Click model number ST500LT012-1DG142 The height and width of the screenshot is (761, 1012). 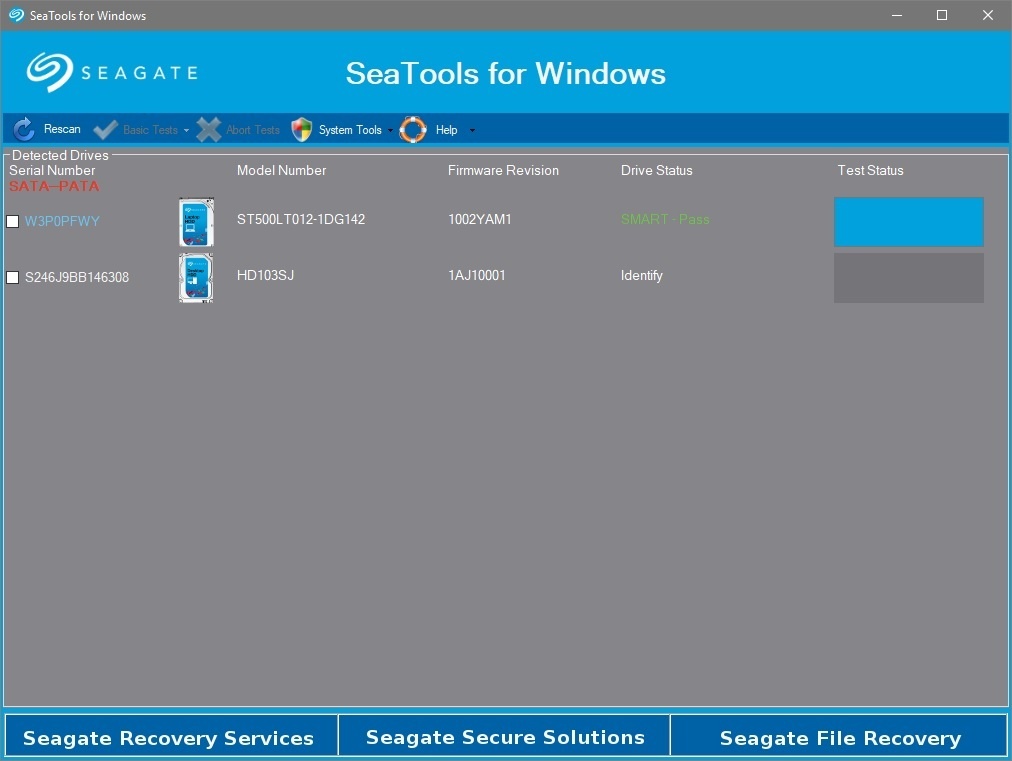coord(301,219)
